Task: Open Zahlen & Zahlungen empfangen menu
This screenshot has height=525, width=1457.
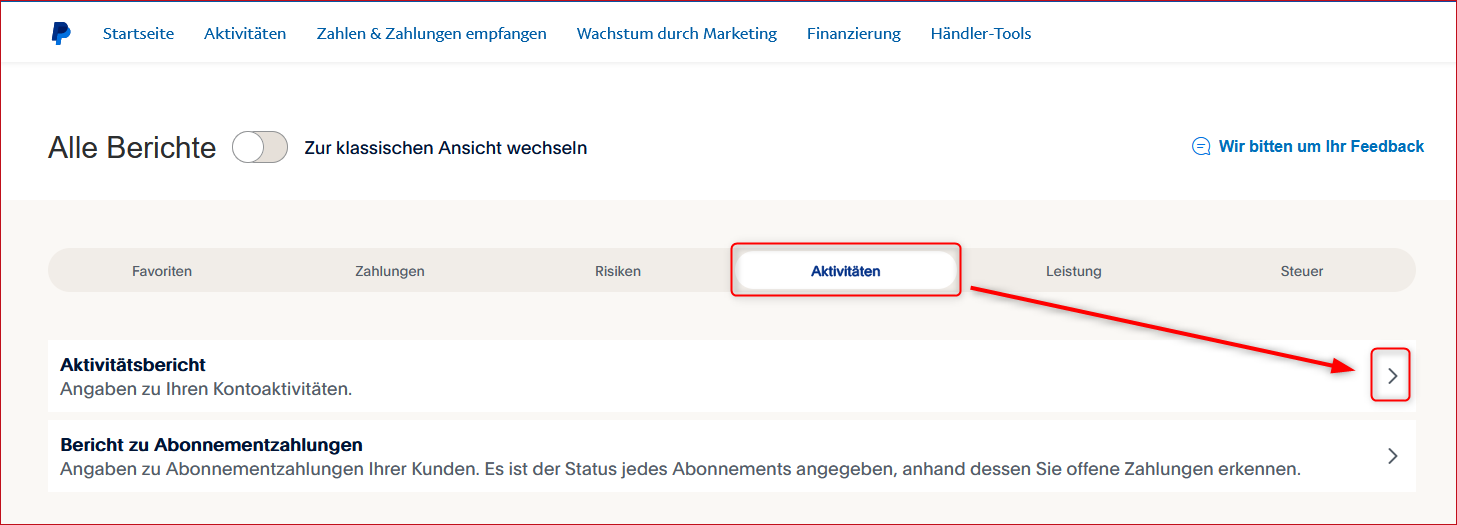Action: click(432, 34)
